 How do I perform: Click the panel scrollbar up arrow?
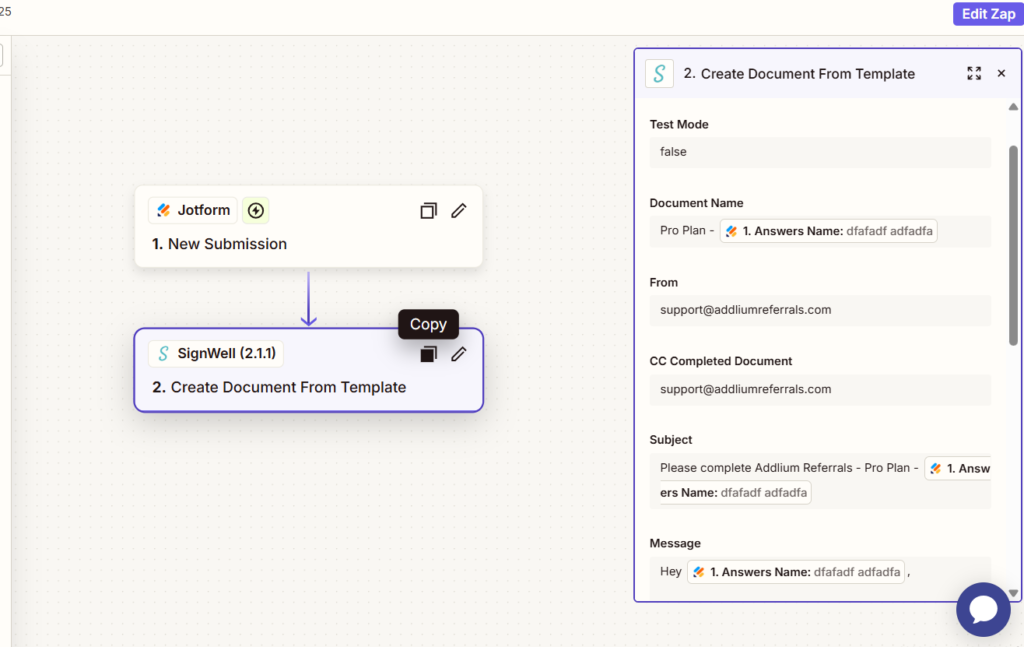pos(1013,107)
